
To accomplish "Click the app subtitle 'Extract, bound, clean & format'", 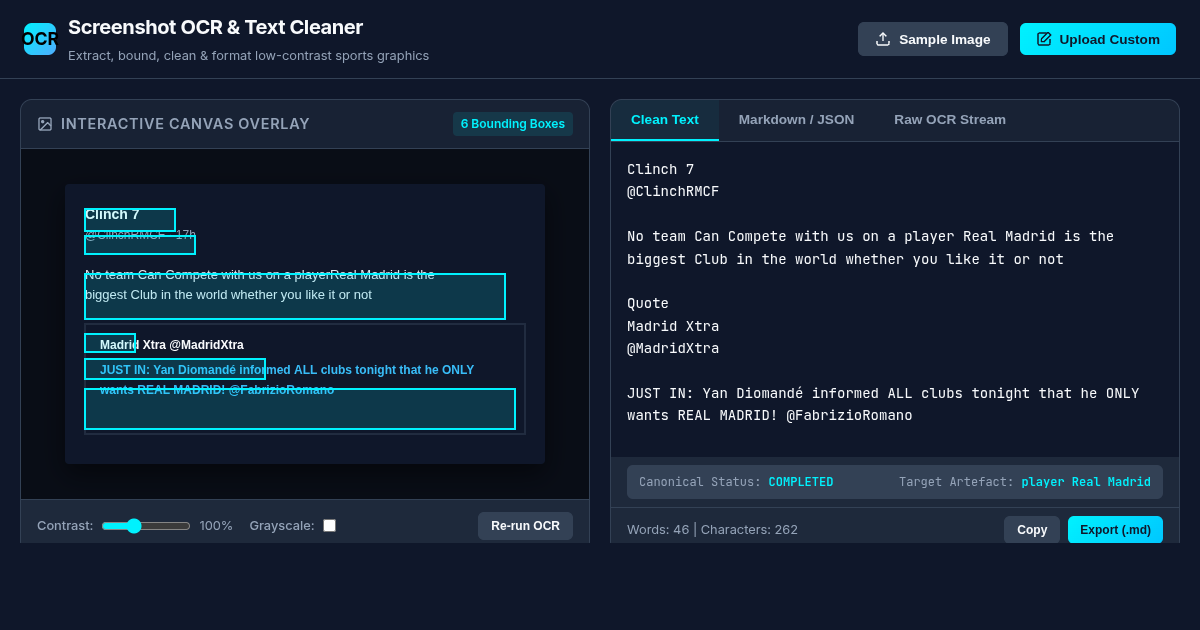I will [x=248, y=56].
